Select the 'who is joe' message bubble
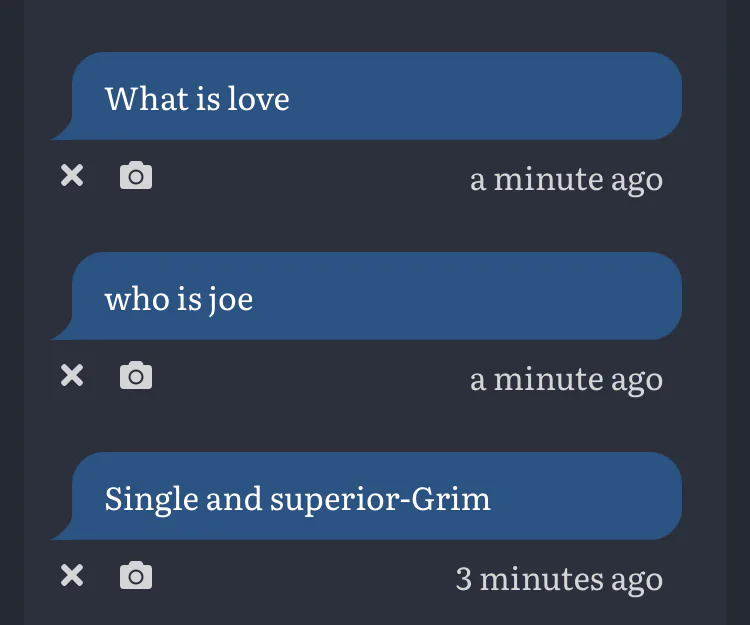 [366, 296]
